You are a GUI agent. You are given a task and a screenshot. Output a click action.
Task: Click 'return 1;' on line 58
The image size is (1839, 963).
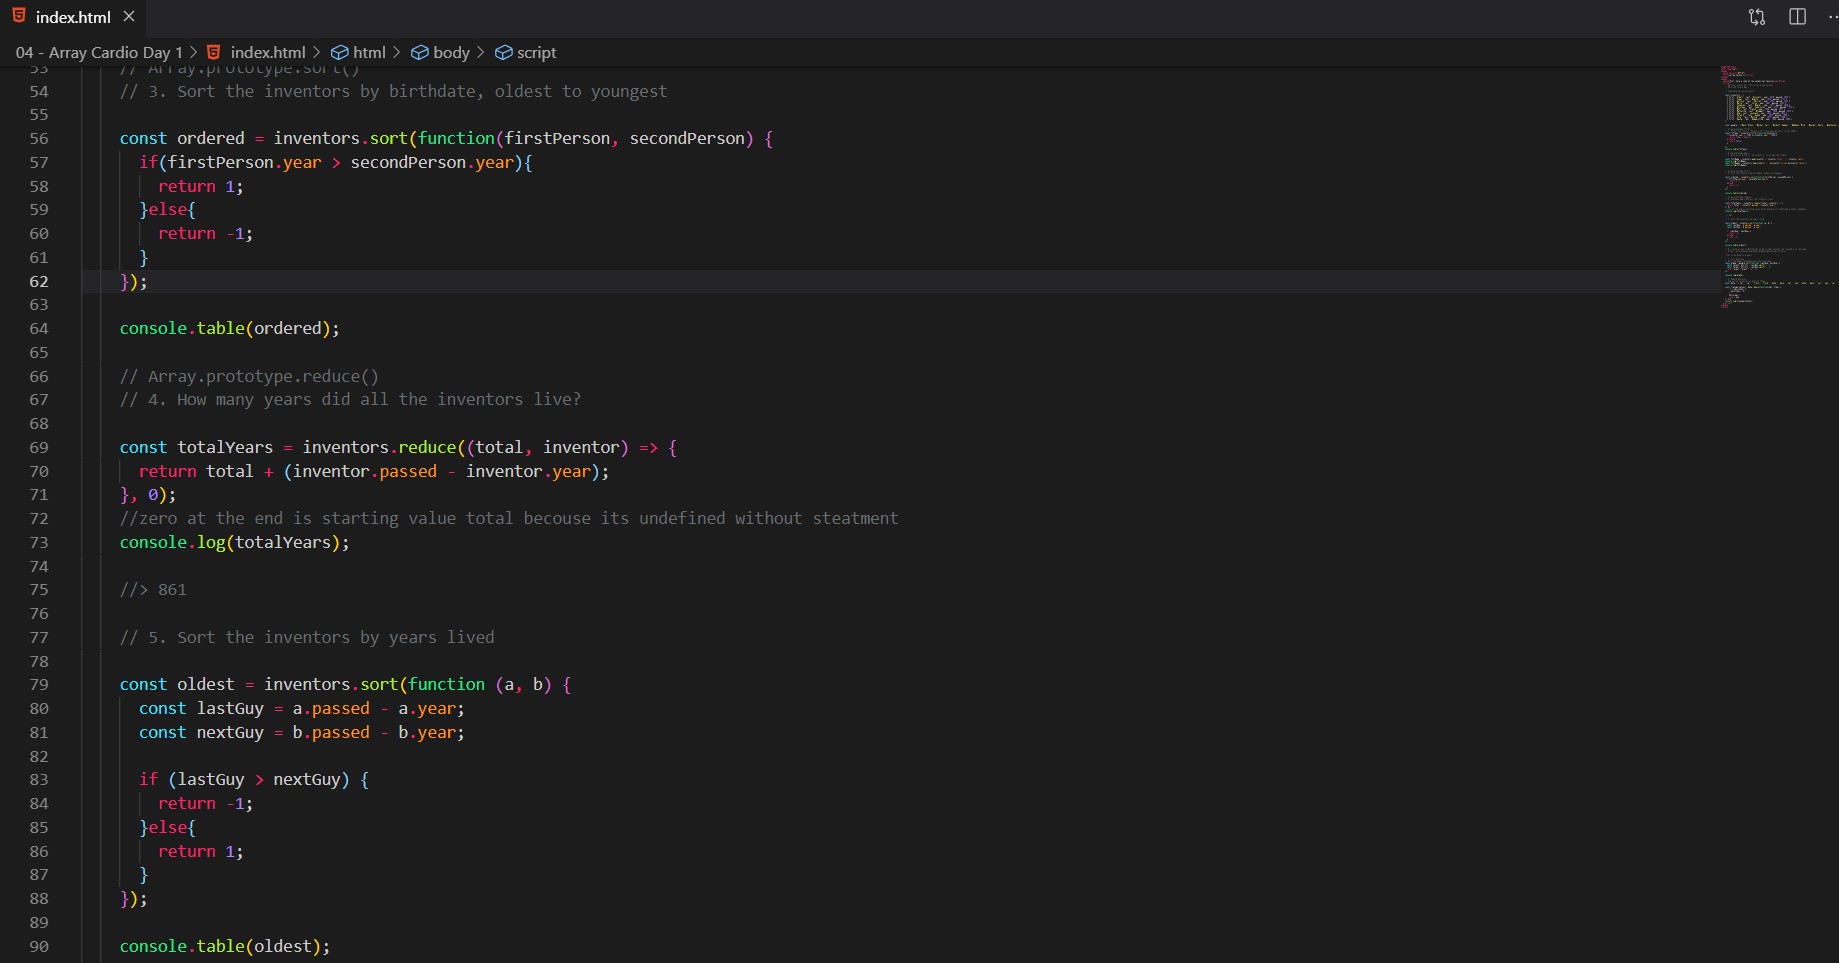pos(201,186)
